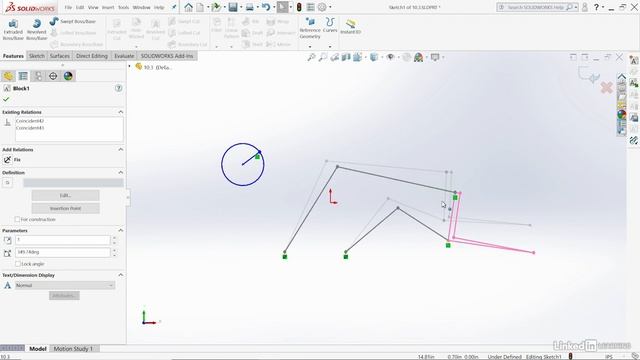Collapse the Parameters section
The width and height of the screenshot is (640, 360).
tap(120, 230)
